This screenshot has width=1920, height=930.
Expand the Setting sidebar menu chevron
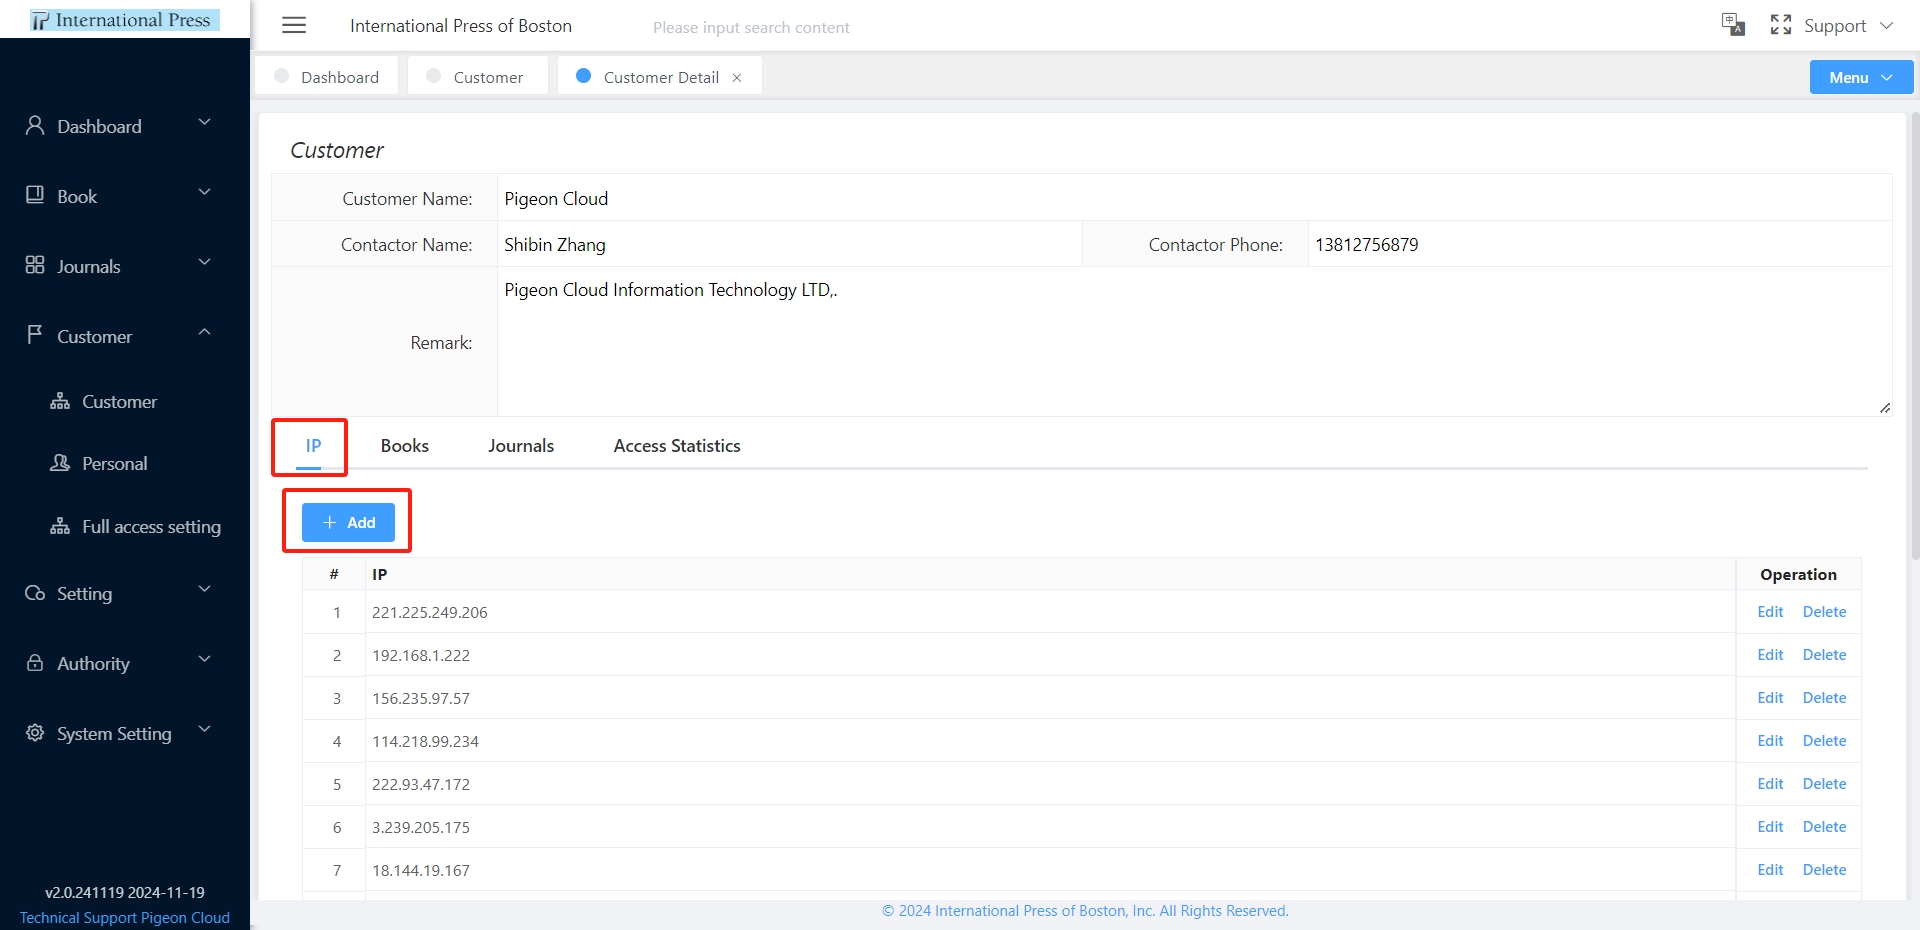(205, 589)
